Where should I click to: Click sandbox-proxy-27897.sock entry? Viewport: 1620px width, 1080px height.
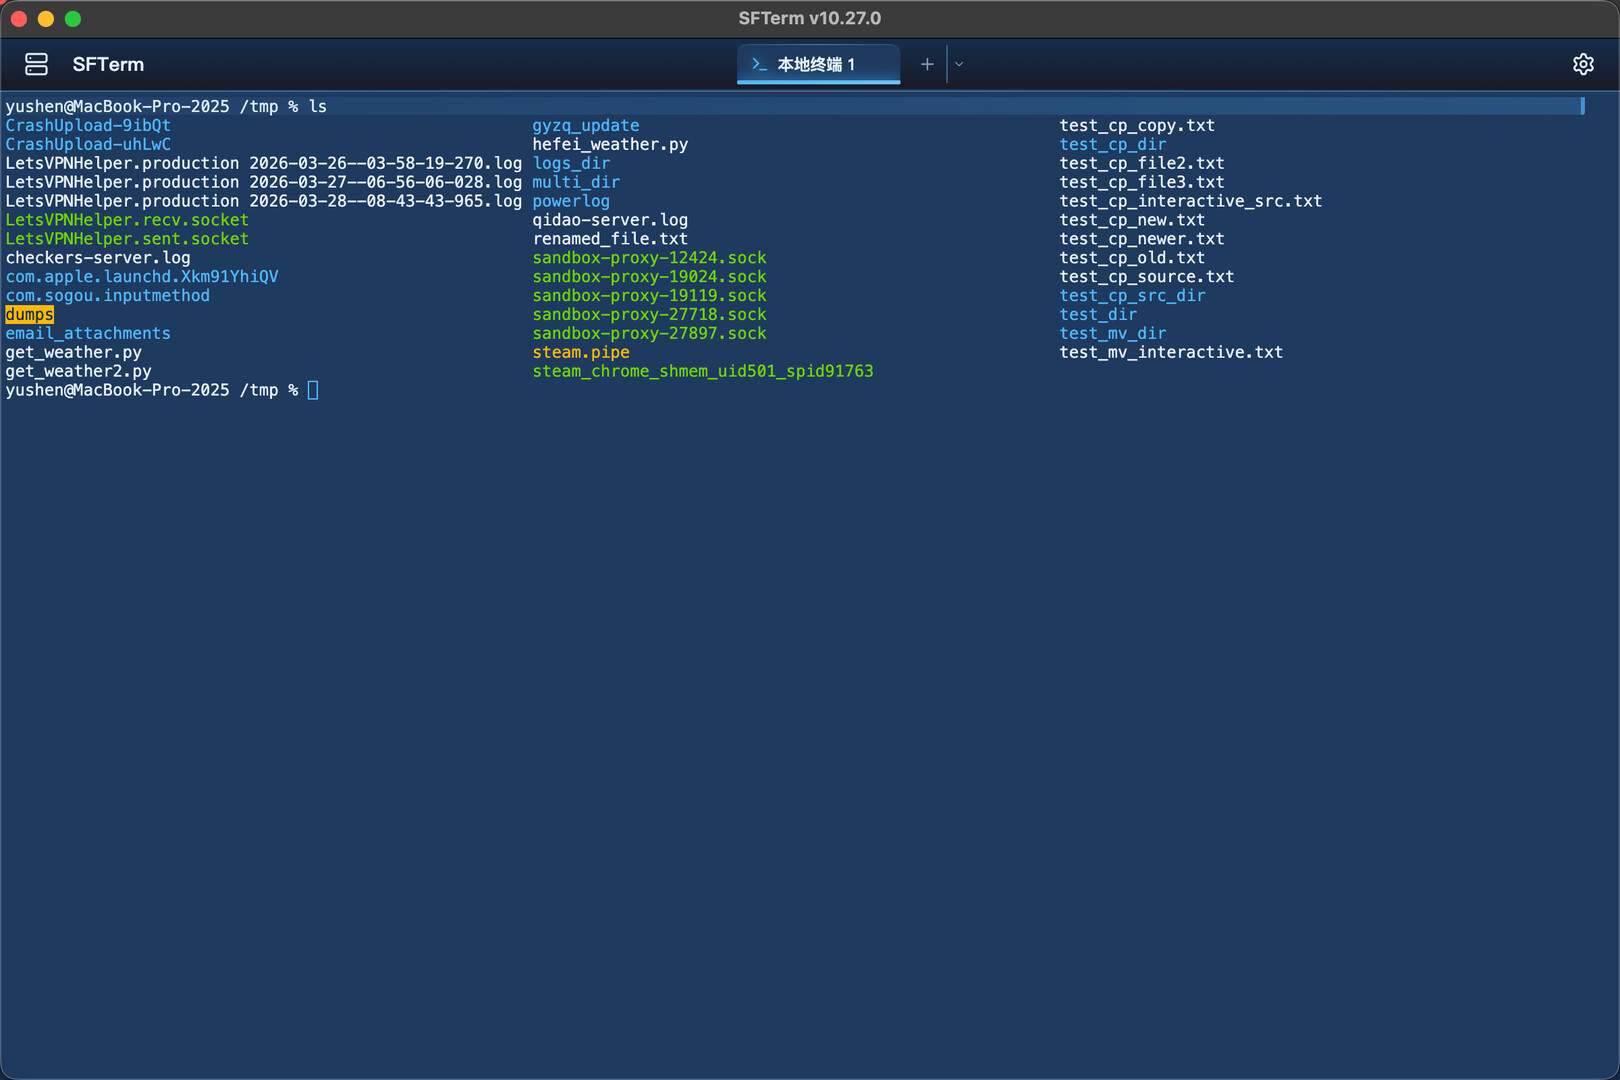point(649,334)
